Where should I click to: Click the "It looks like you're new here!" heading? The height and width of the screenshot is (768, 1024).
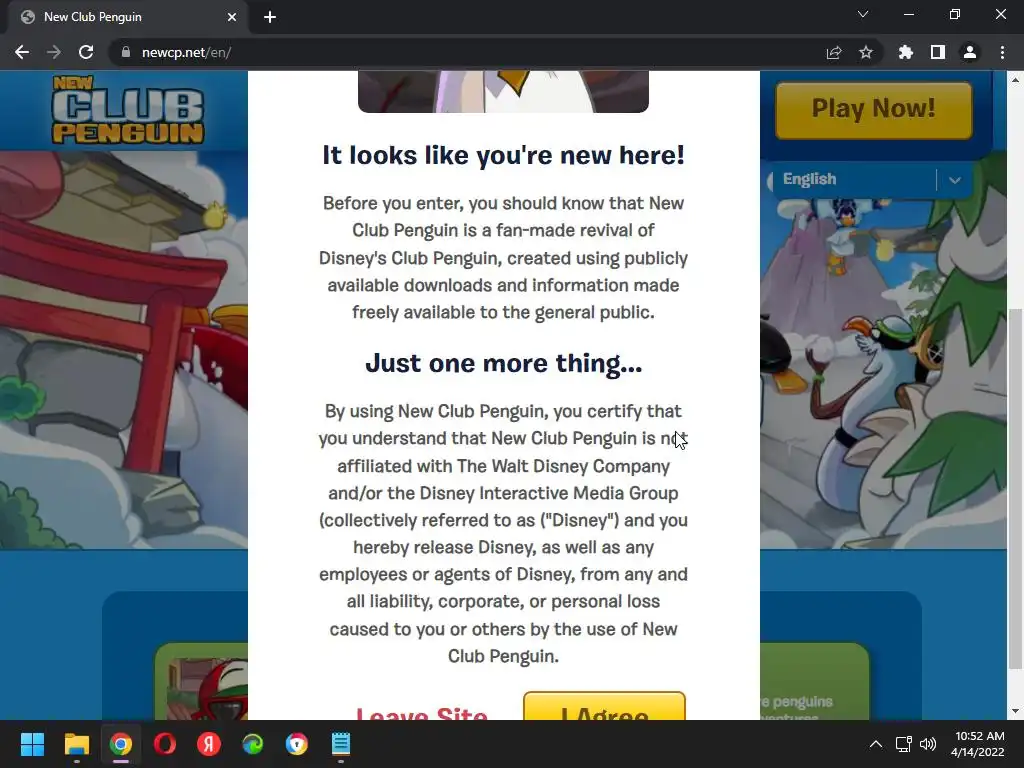point(504,155)
